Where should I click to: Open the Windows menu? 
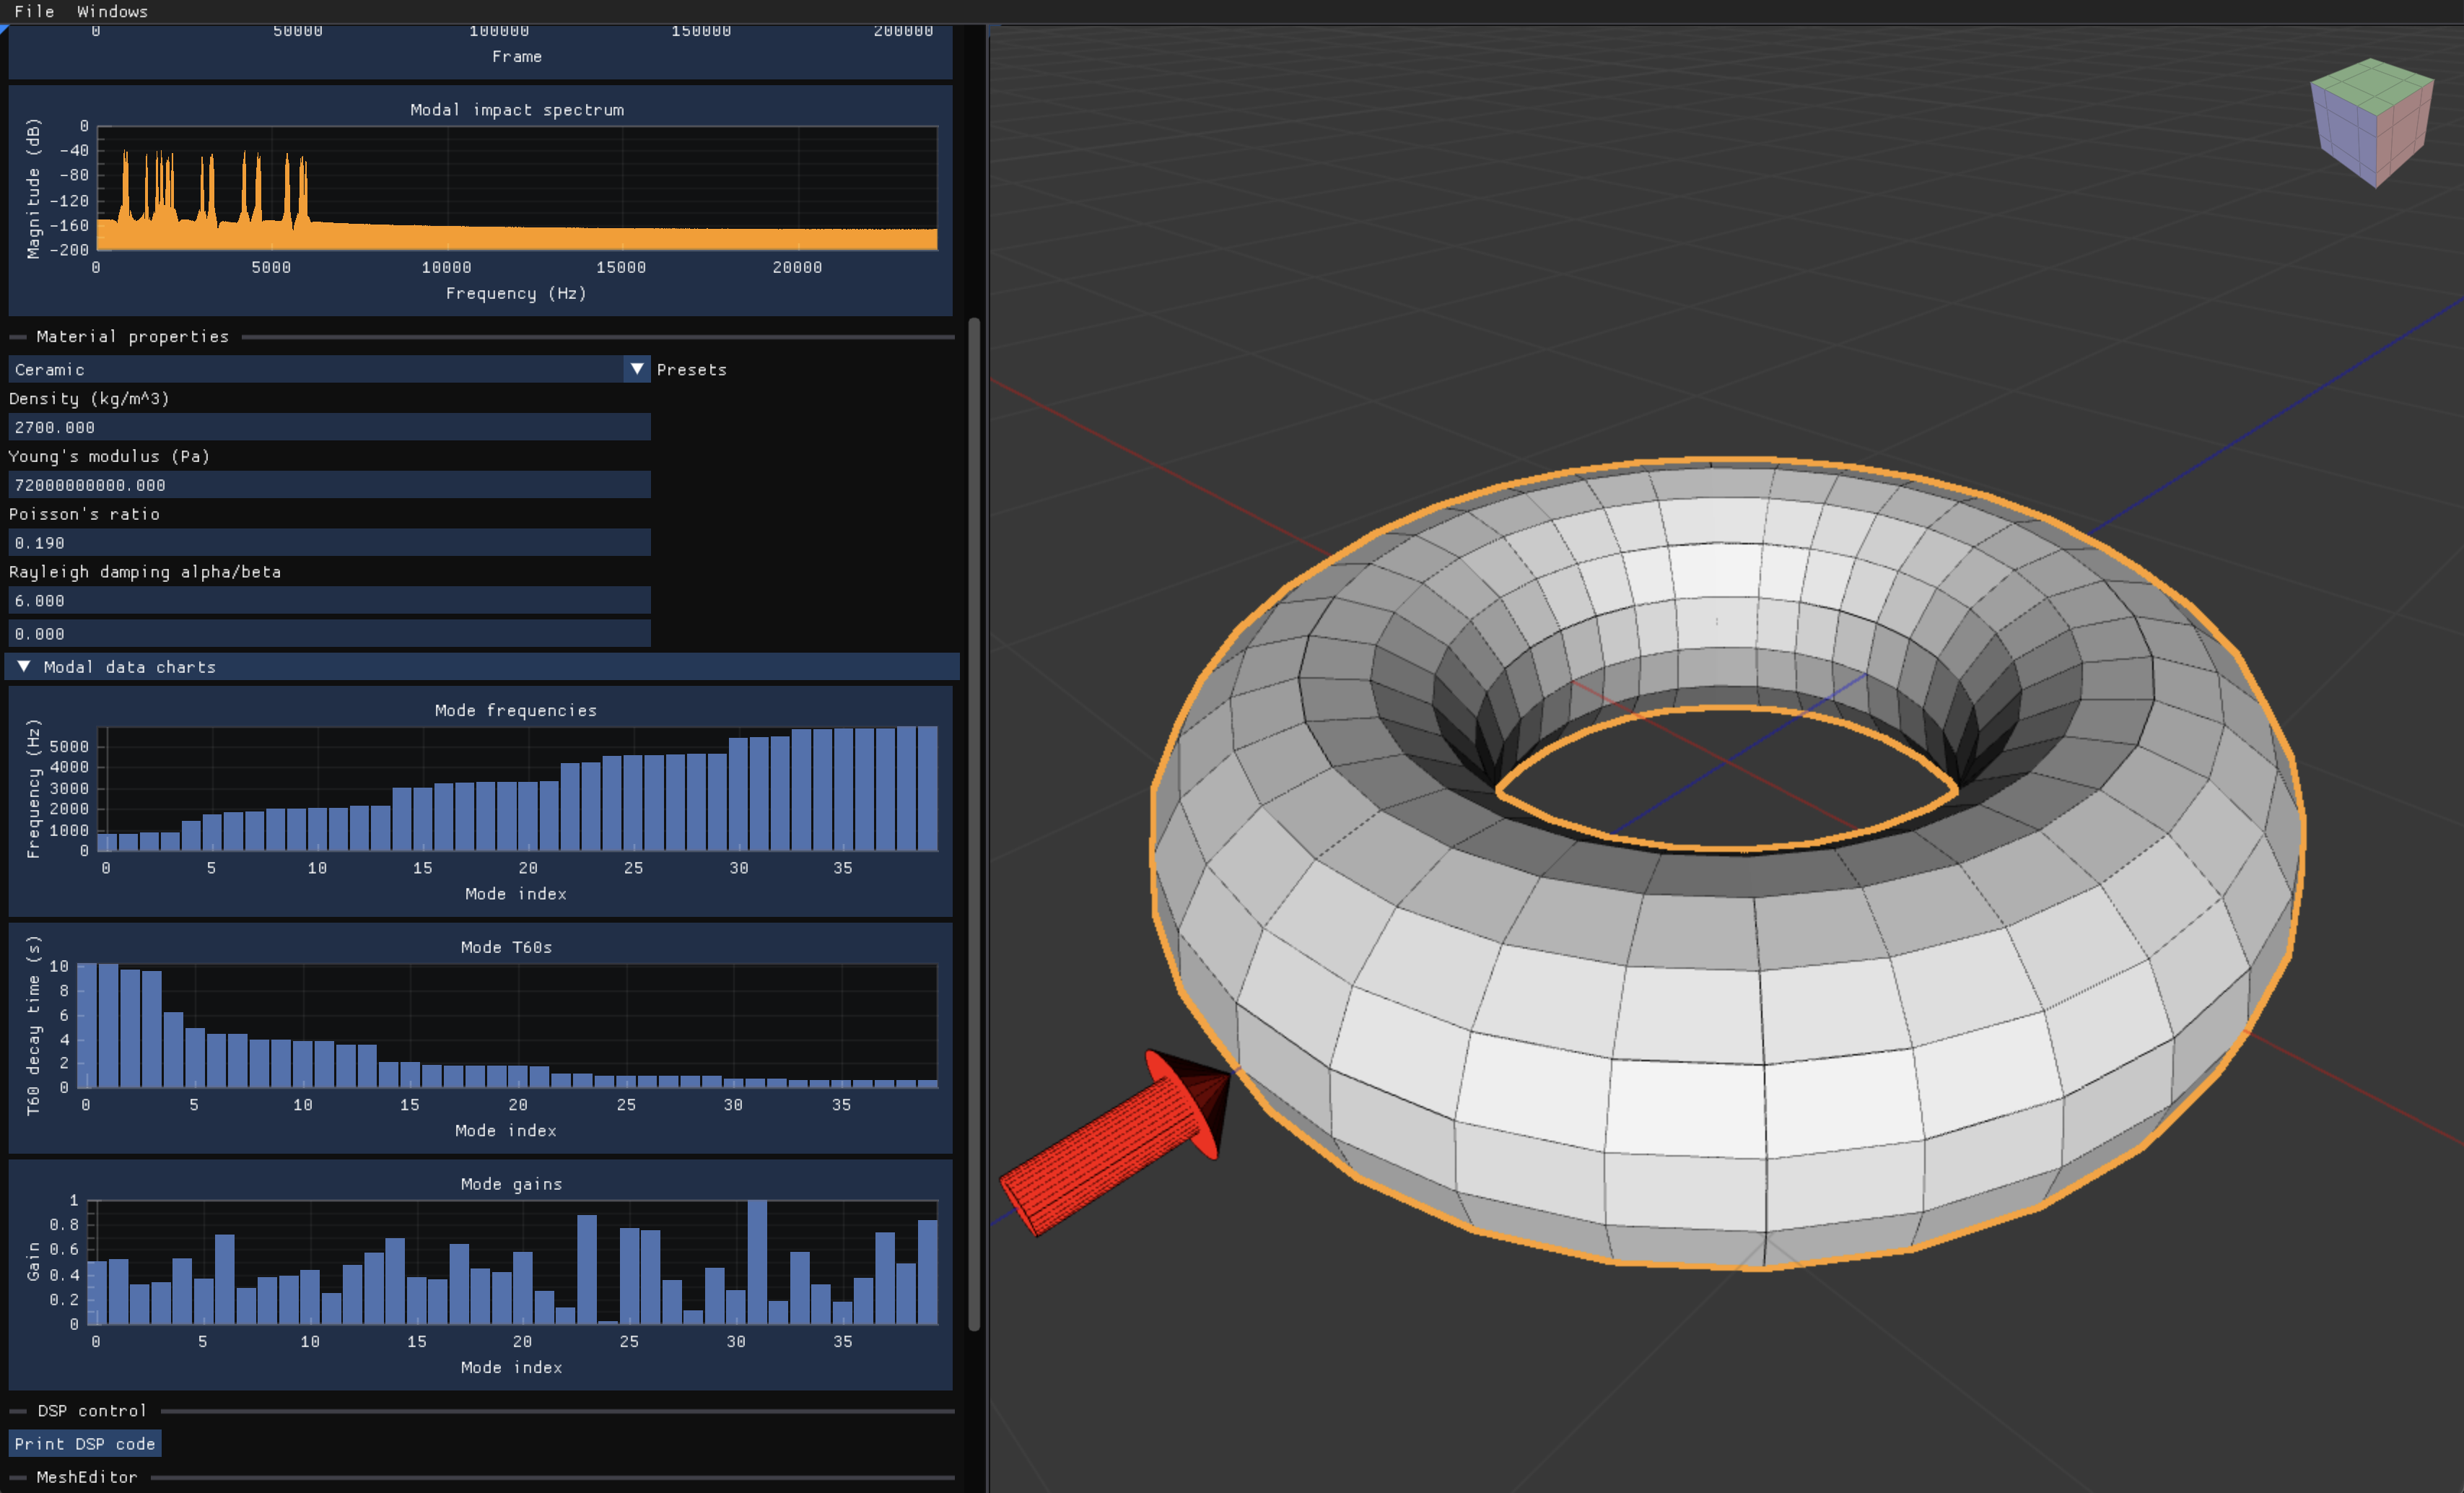(x=112, y=11)
